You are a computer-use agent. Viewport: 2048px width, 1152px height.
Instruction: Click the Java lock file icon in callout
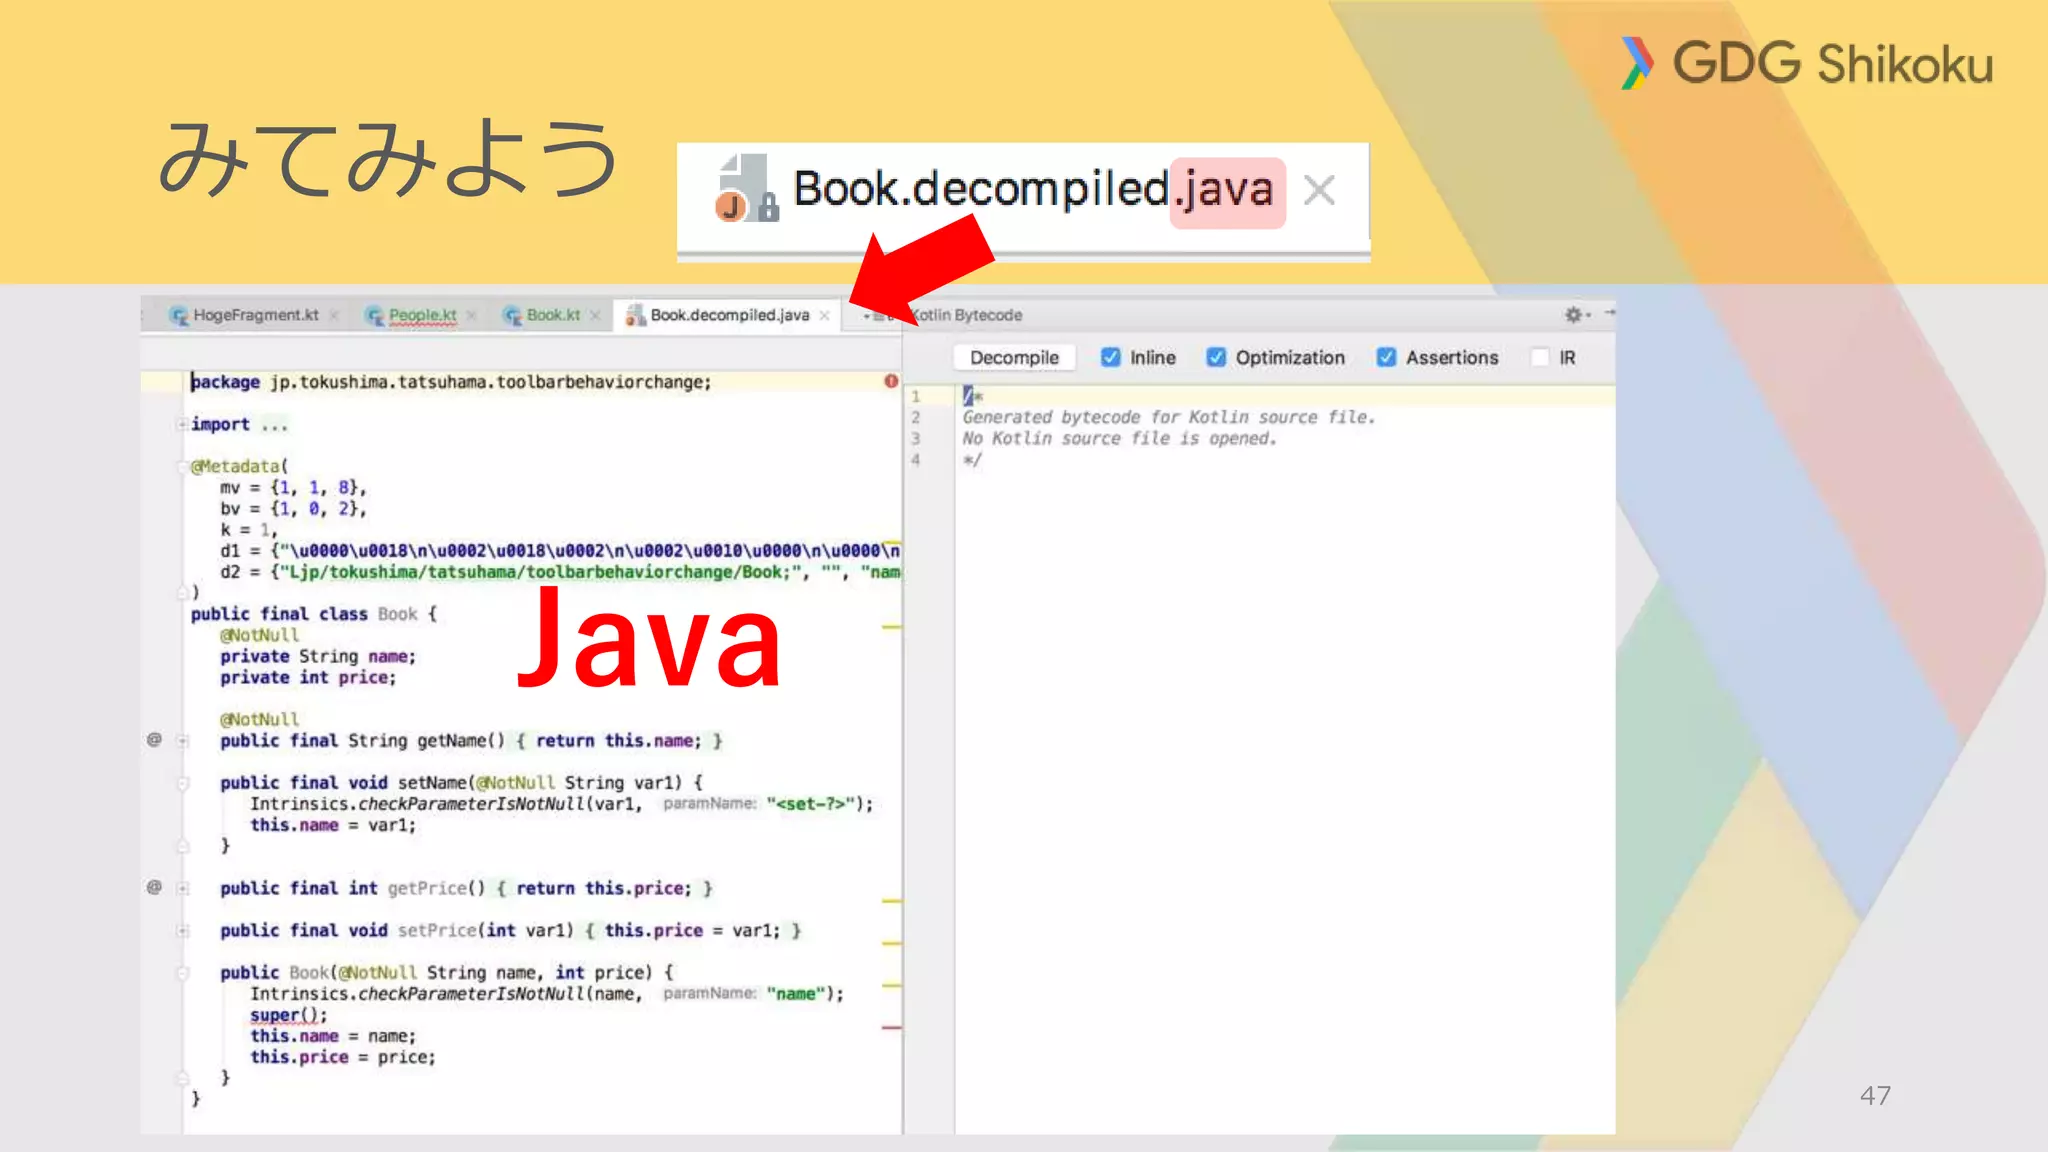tap(747, 189)
